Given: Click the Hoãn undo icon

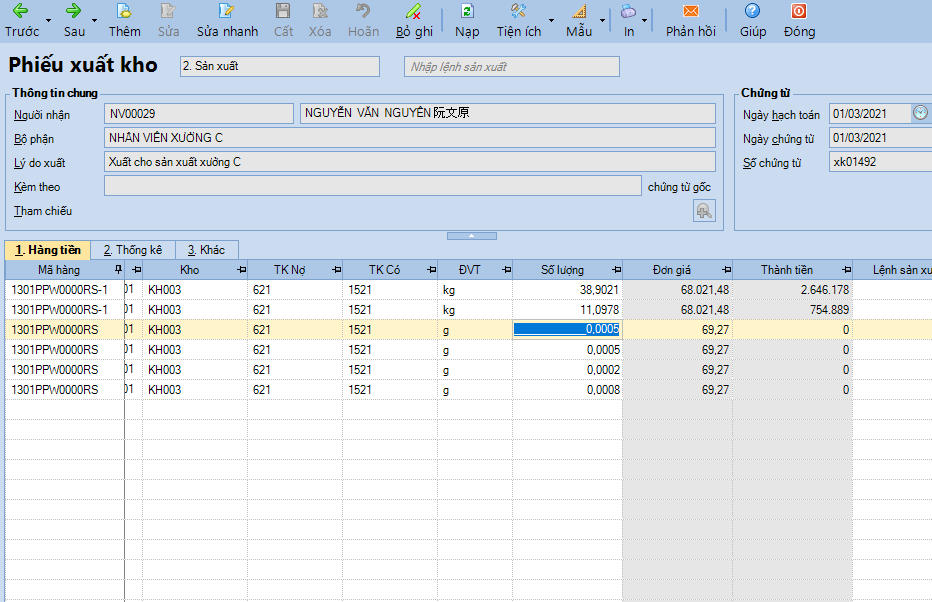Looking at the screenshot, I should (363, 20).
